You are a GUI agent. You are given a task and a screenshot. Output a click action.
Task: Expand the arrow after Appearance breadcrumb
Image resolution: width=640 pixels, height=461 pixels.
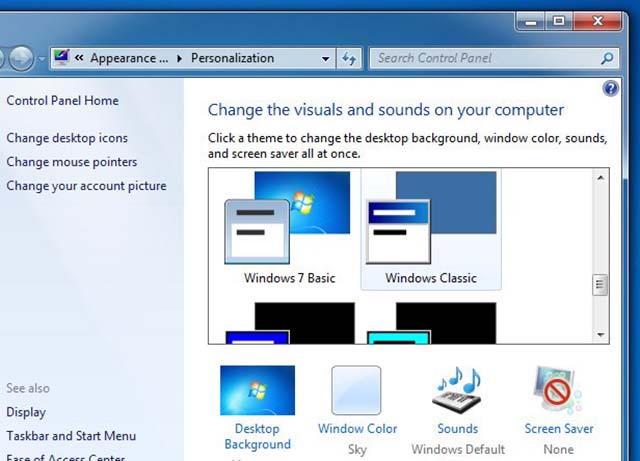pos(179,58)
